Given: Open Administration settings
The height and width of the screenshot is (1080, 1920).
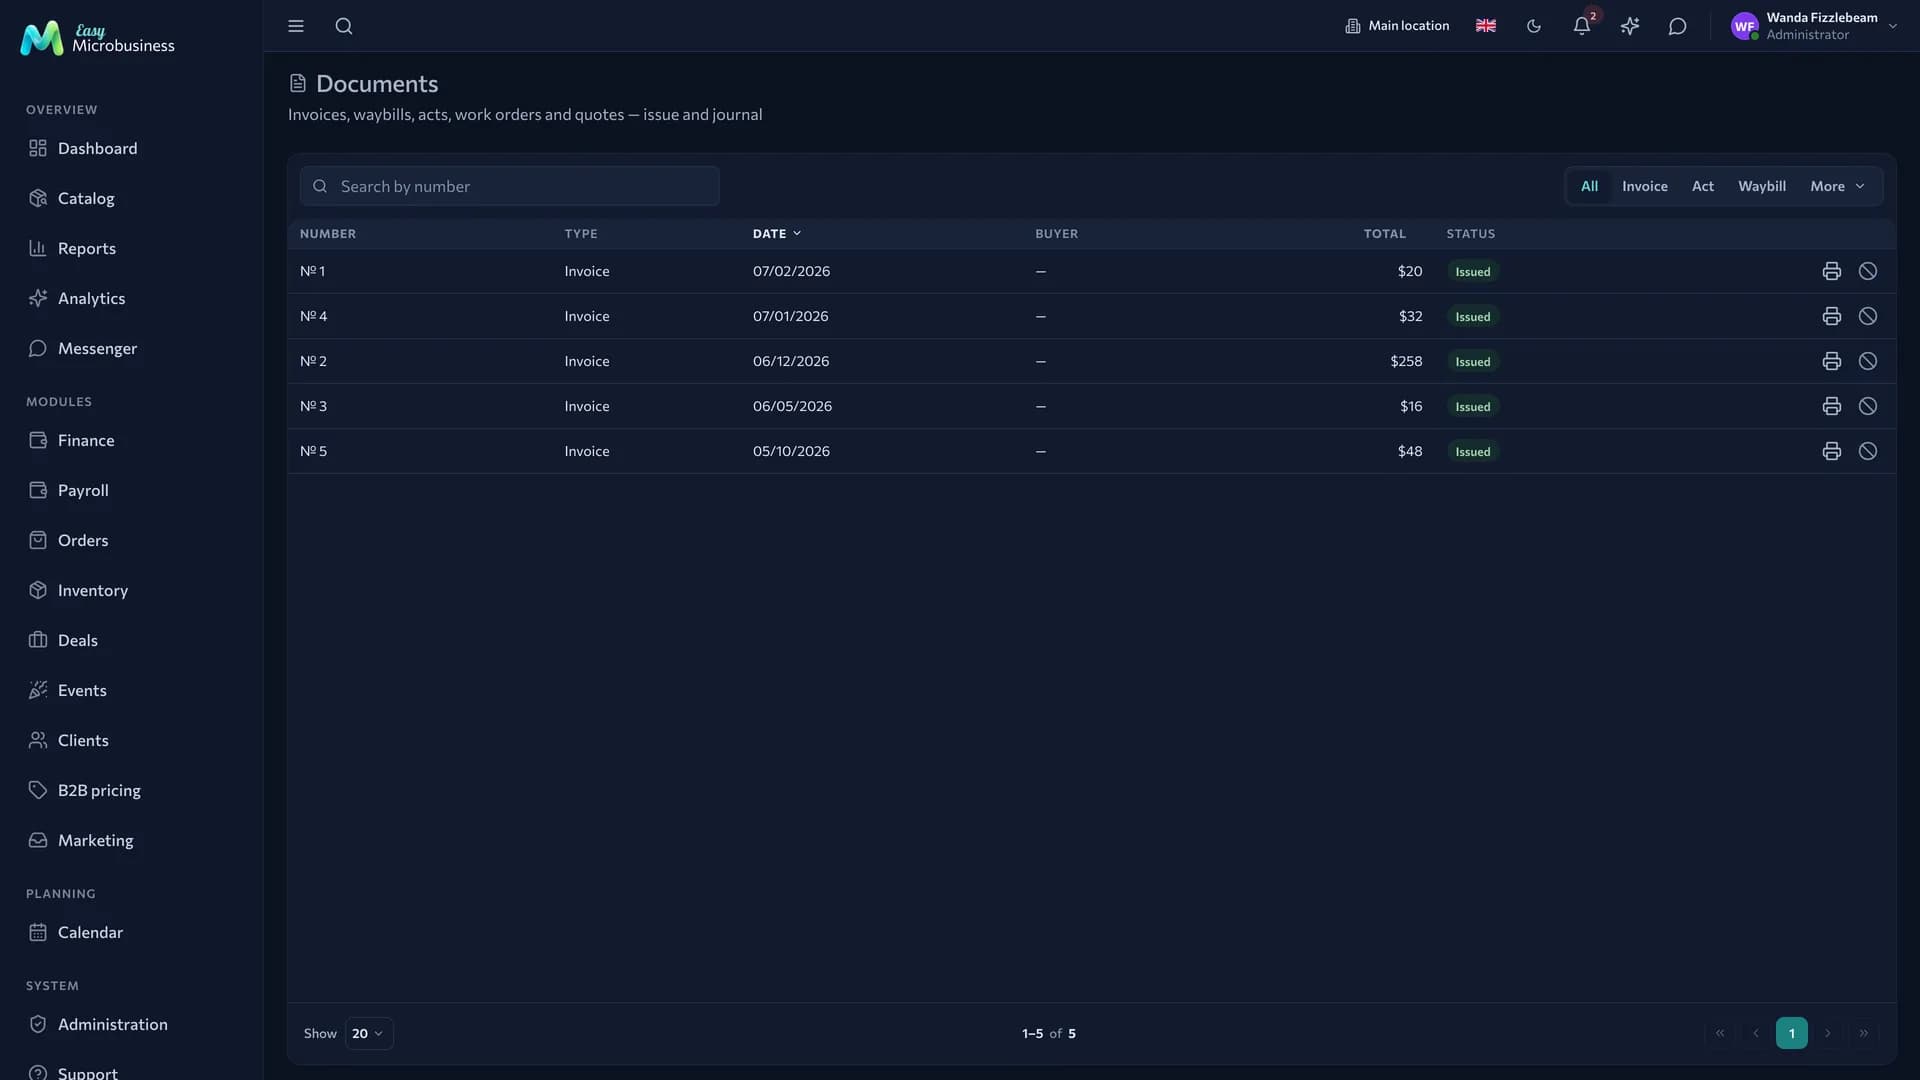Looking at the screenshot, I should 131,1024.
